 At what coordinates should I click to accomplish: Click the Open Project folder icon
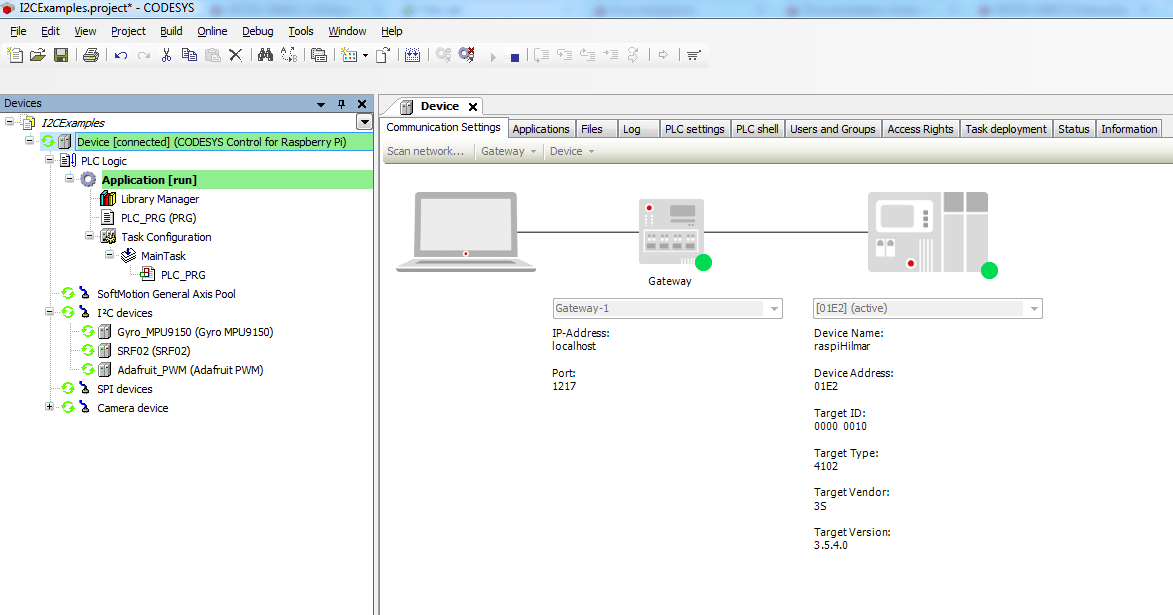(x=38, y=55)
